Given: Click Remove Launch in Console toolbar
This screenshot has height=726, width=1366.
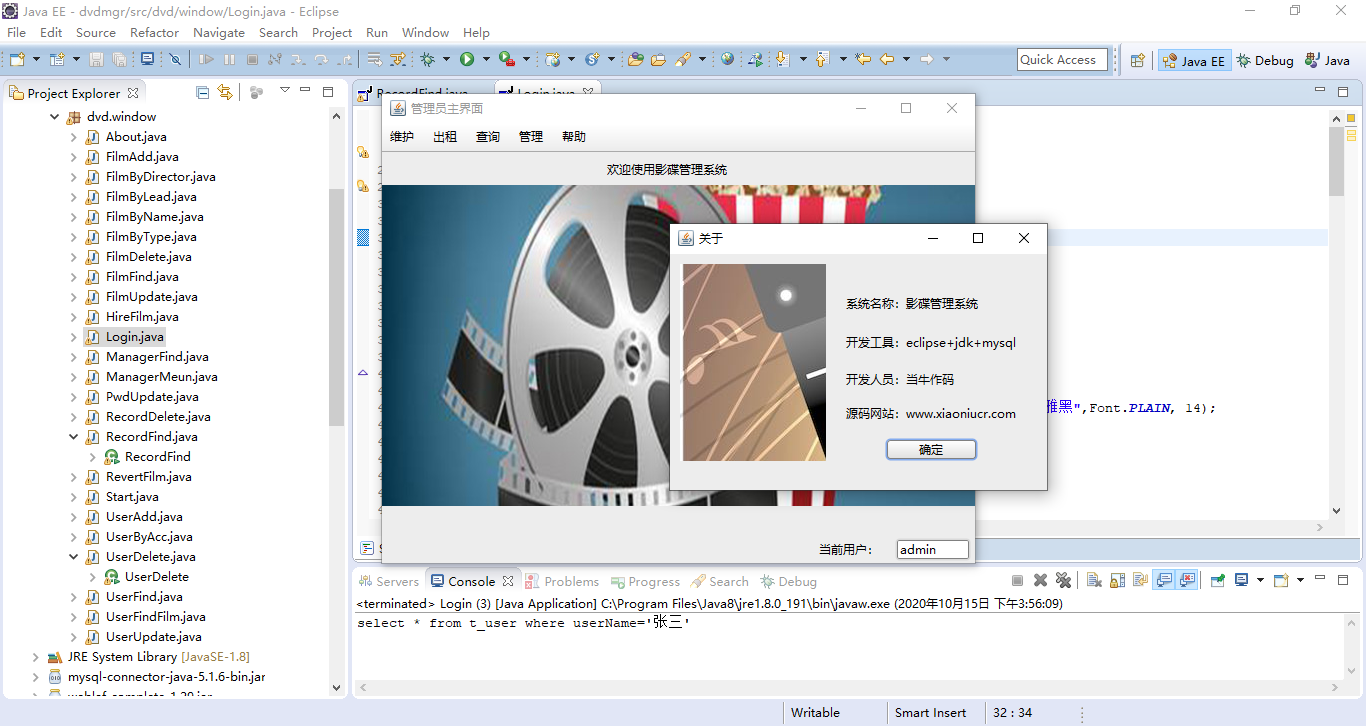Looking at the screenshot, I should 1040,580.
